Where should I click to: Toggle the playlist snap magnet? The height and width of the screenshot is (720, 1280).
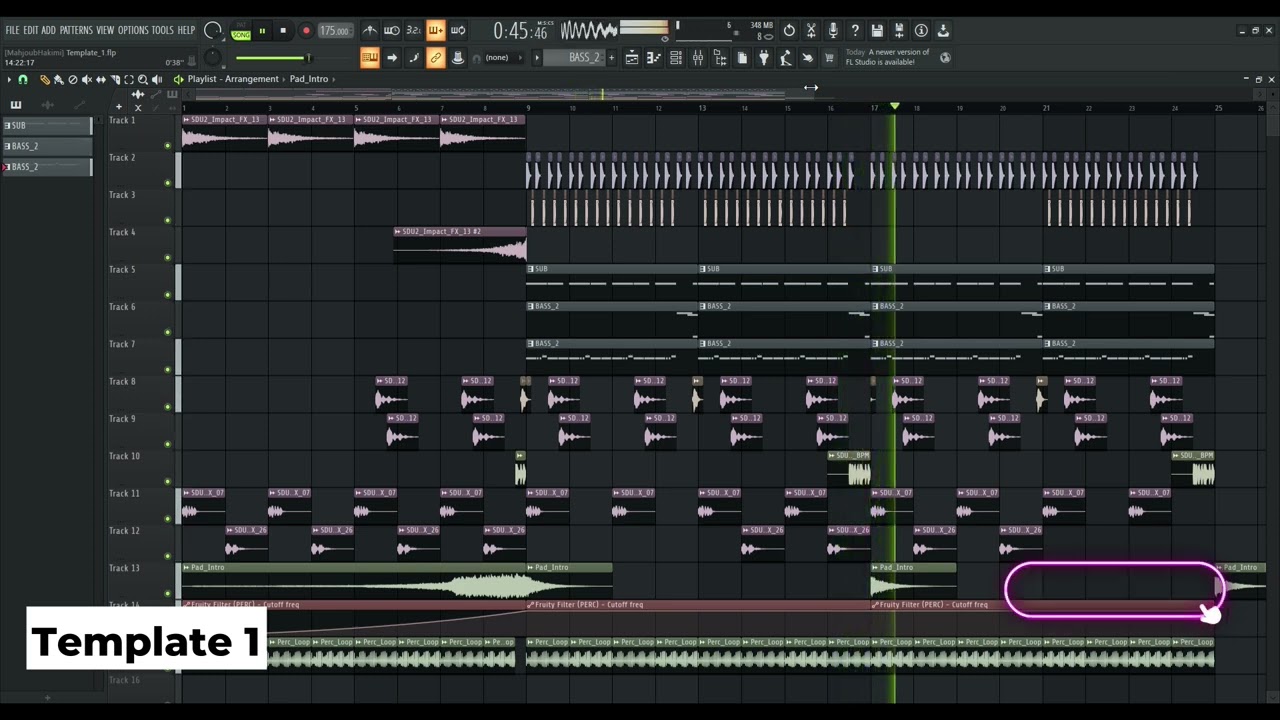coord(23,79)
